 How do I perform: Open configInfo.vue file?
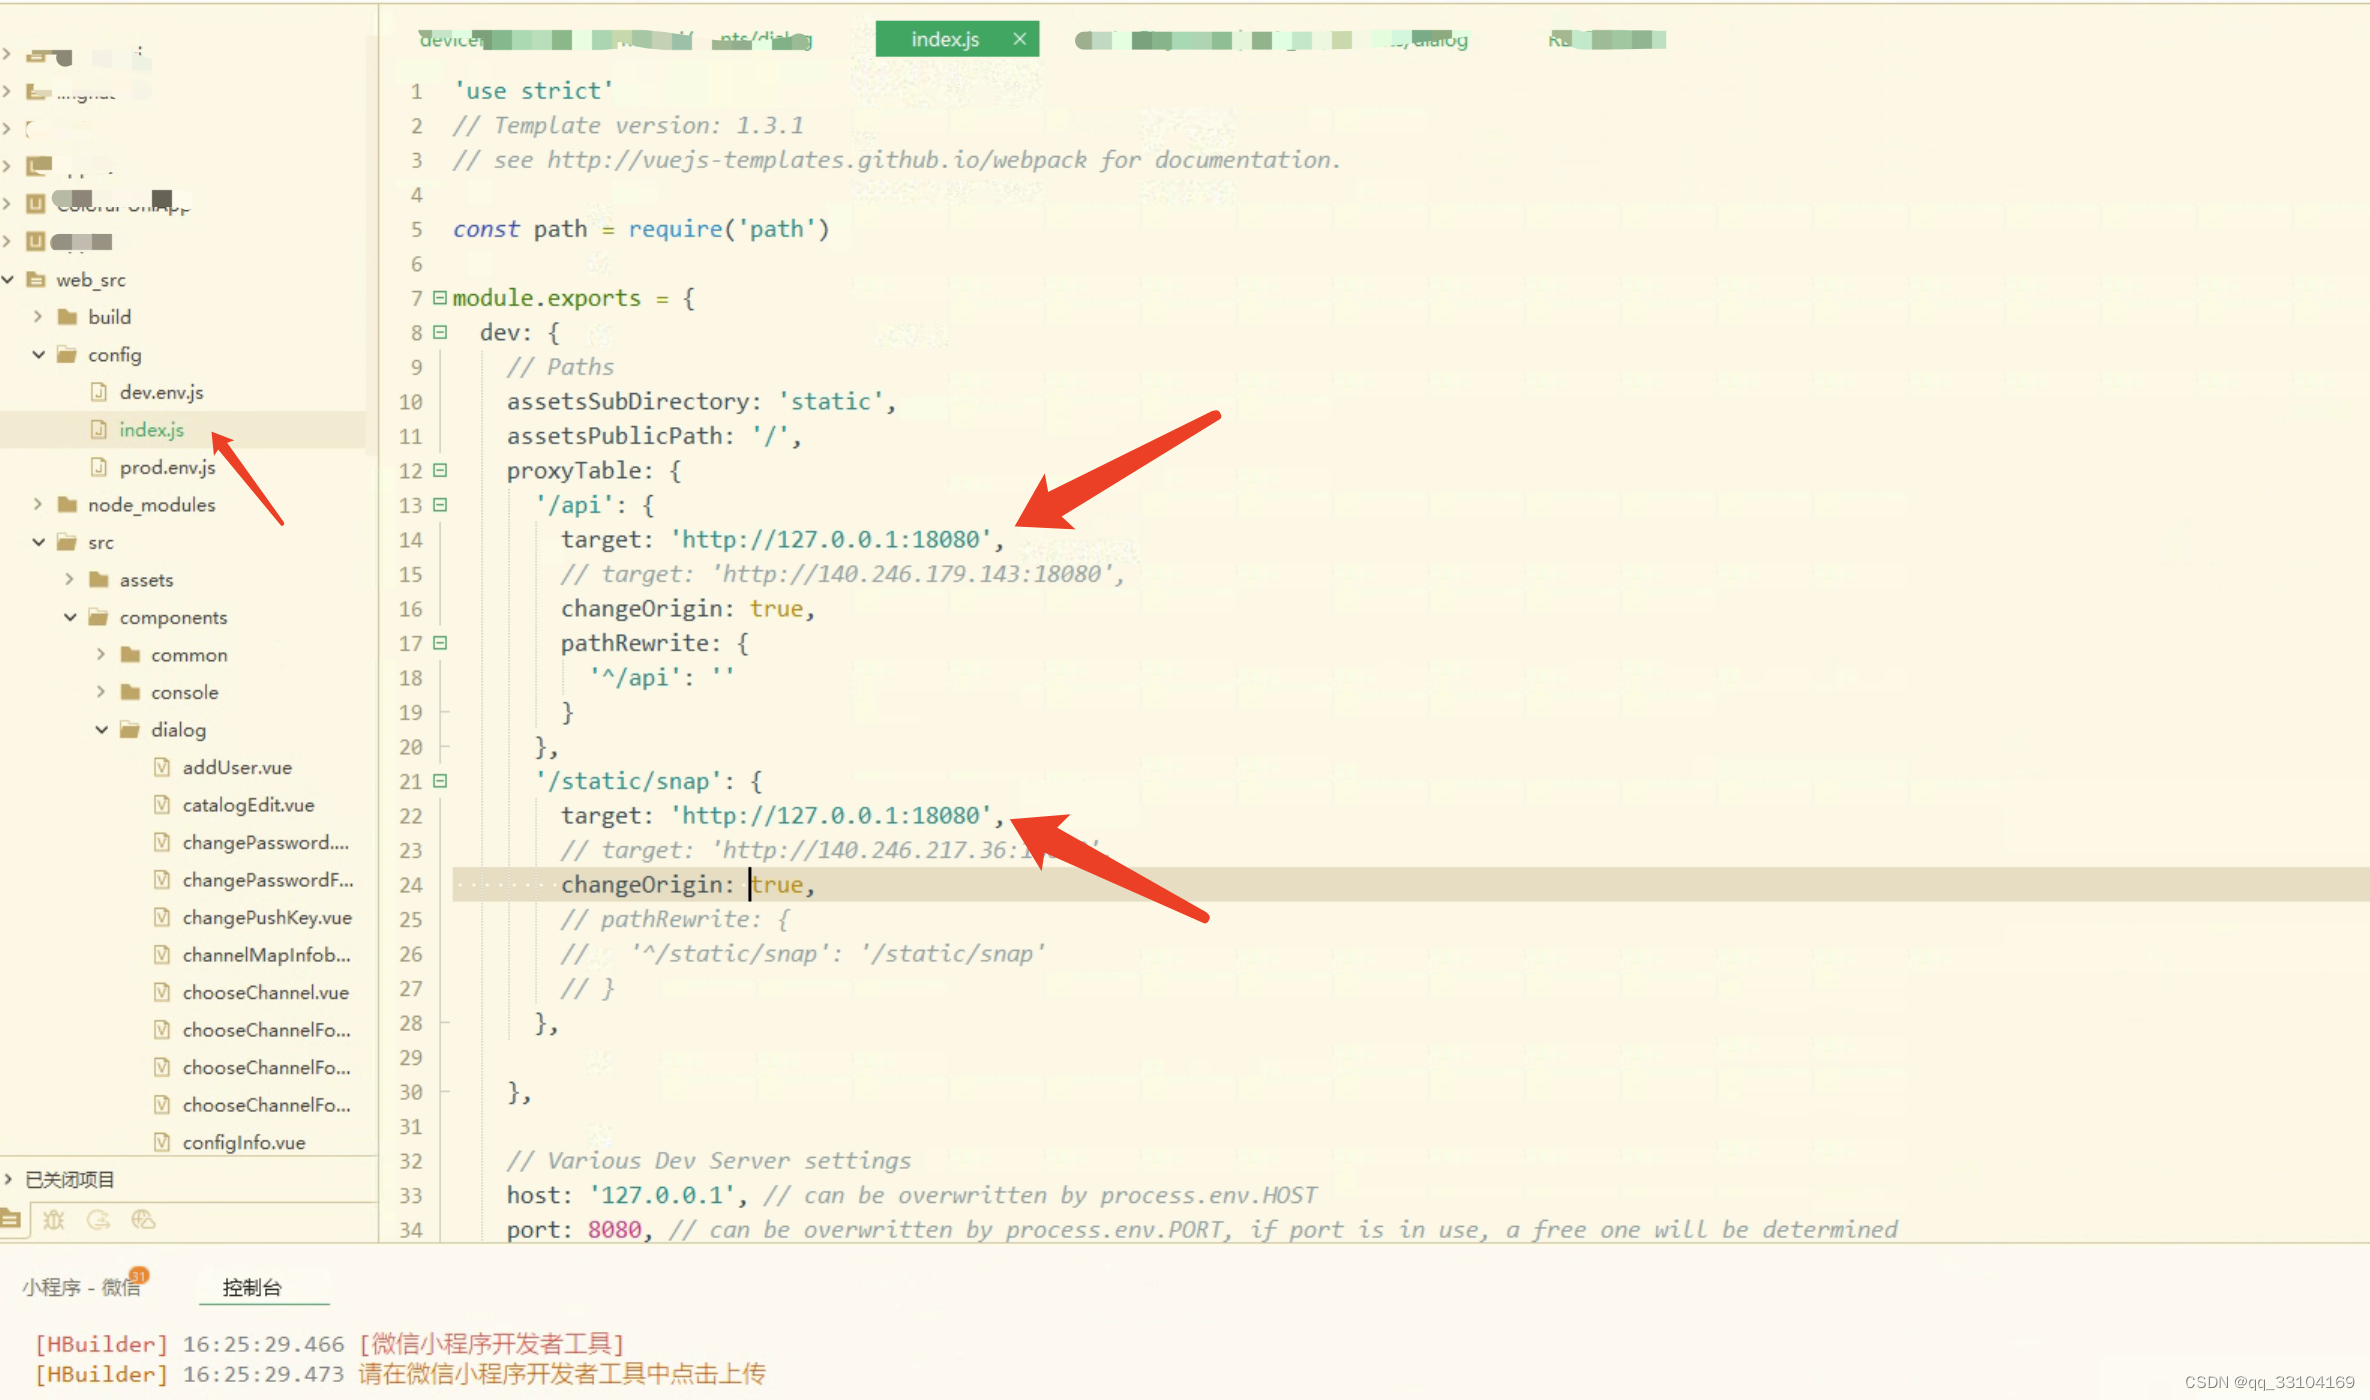click(x=243, y=1142)
